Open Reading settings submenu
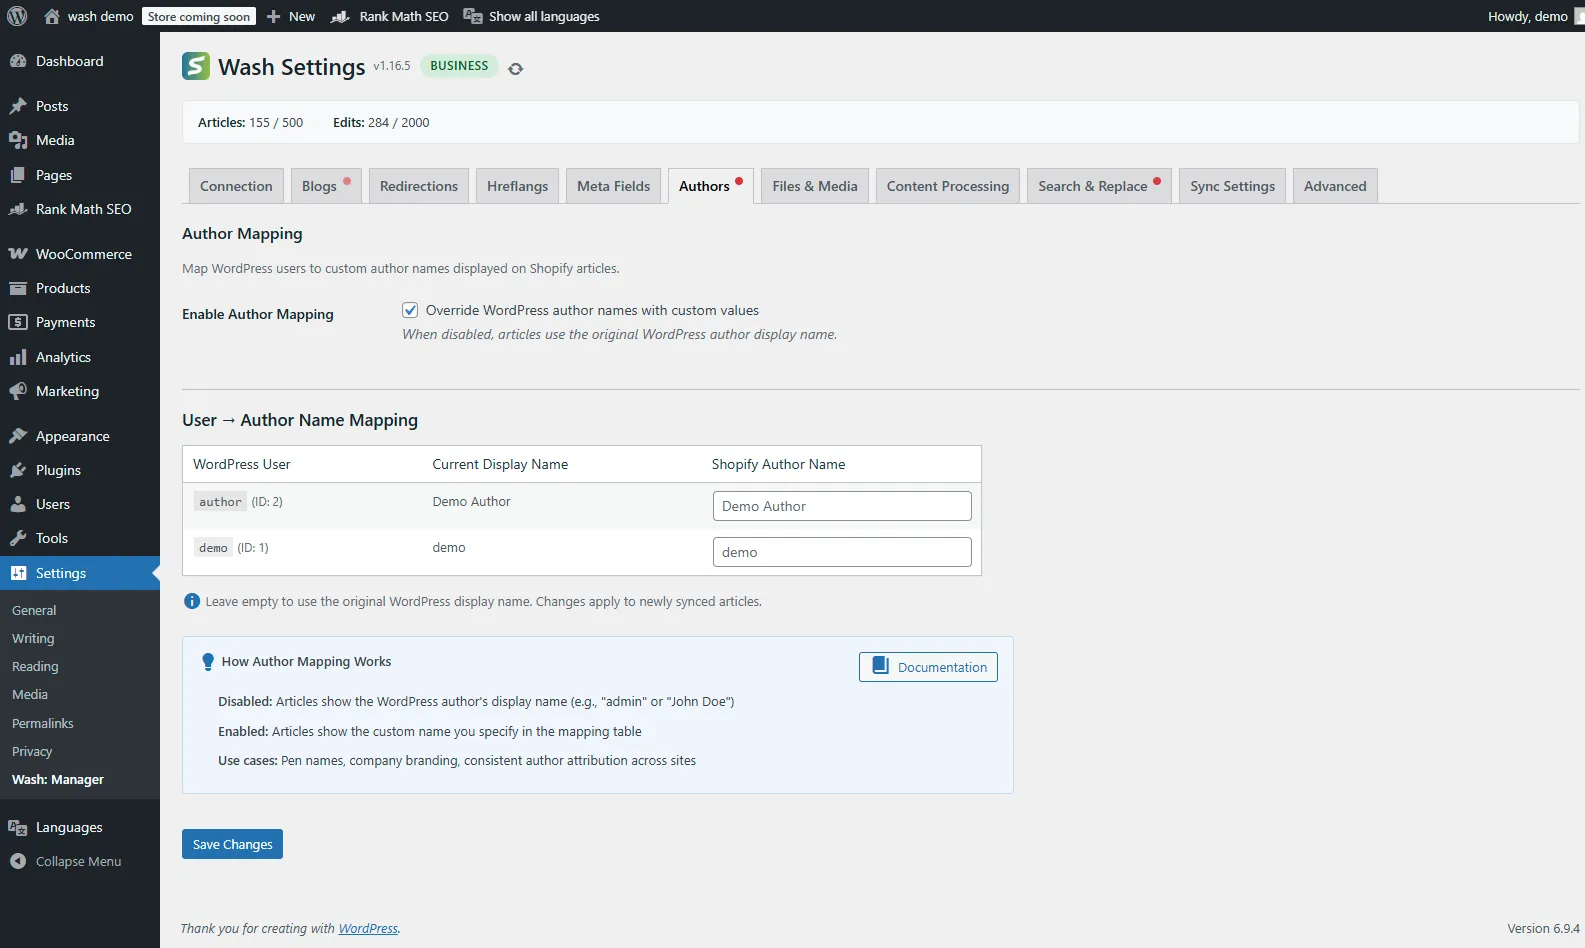The width and height of the screenshot is (1585, 948). [x=35, y=666]
